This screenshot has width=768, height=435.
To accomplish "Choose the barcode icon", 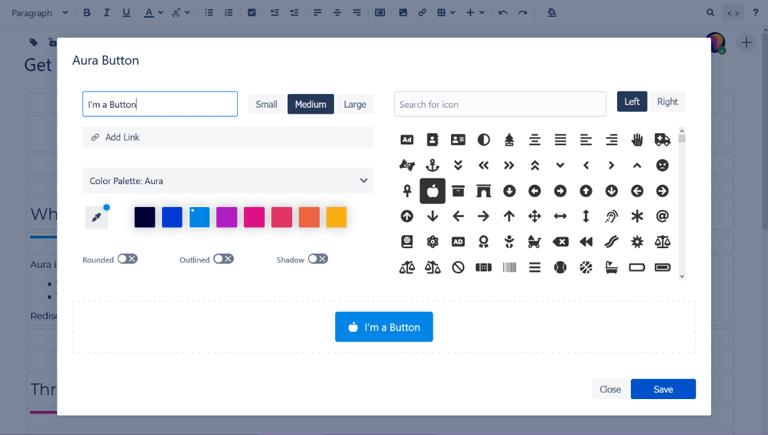I will 509,267.
